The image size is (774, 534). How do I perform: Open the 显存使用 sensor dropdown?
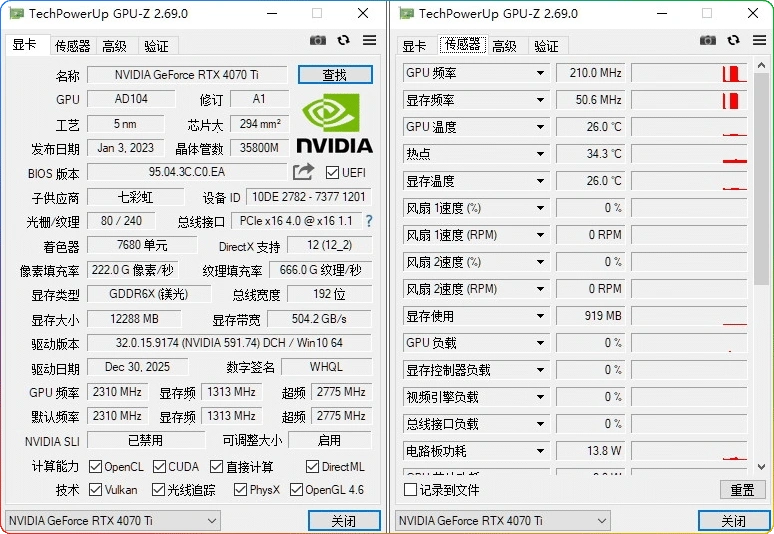(x=541, y=316)
